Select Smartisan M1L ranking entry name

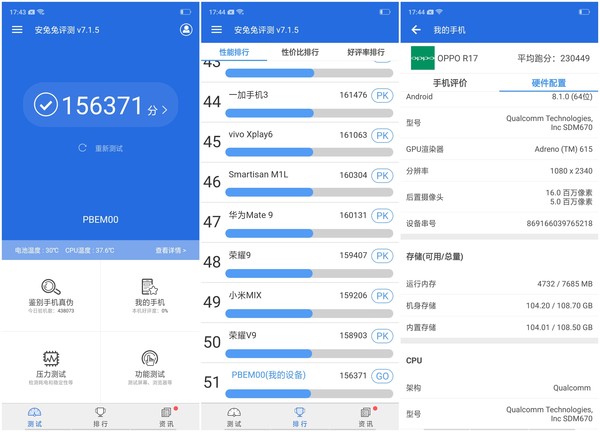click(x=258, y=174)
